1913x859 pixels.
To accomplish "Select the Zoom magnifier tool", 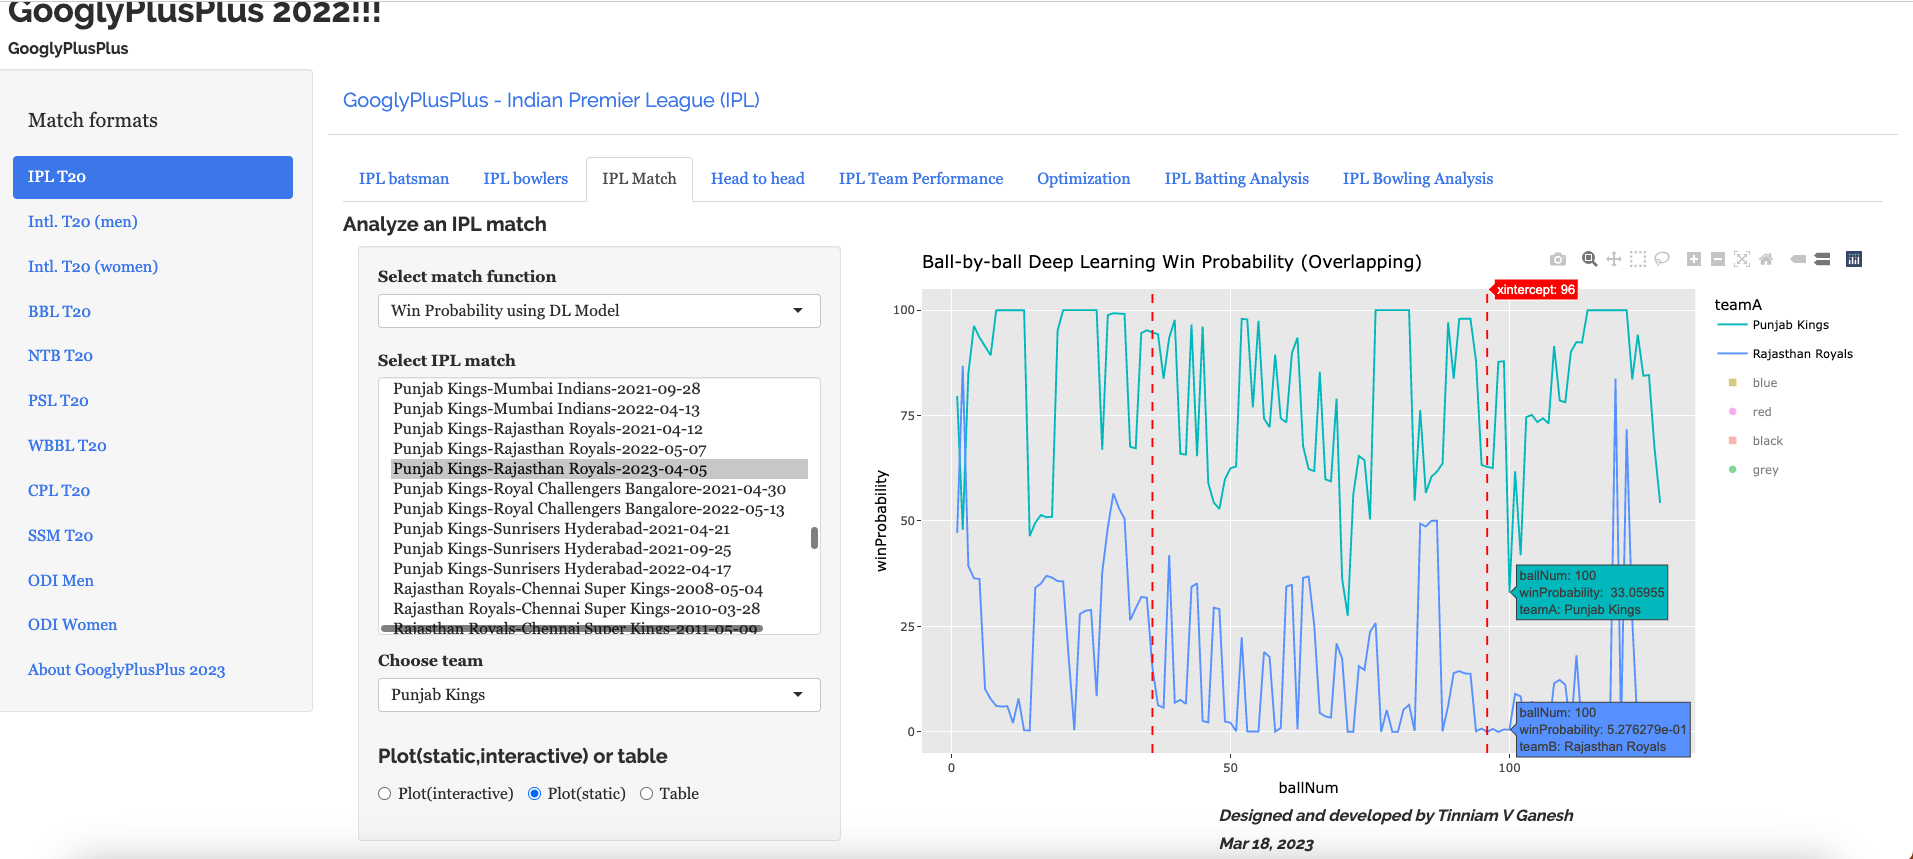I will click(1589, 259).
